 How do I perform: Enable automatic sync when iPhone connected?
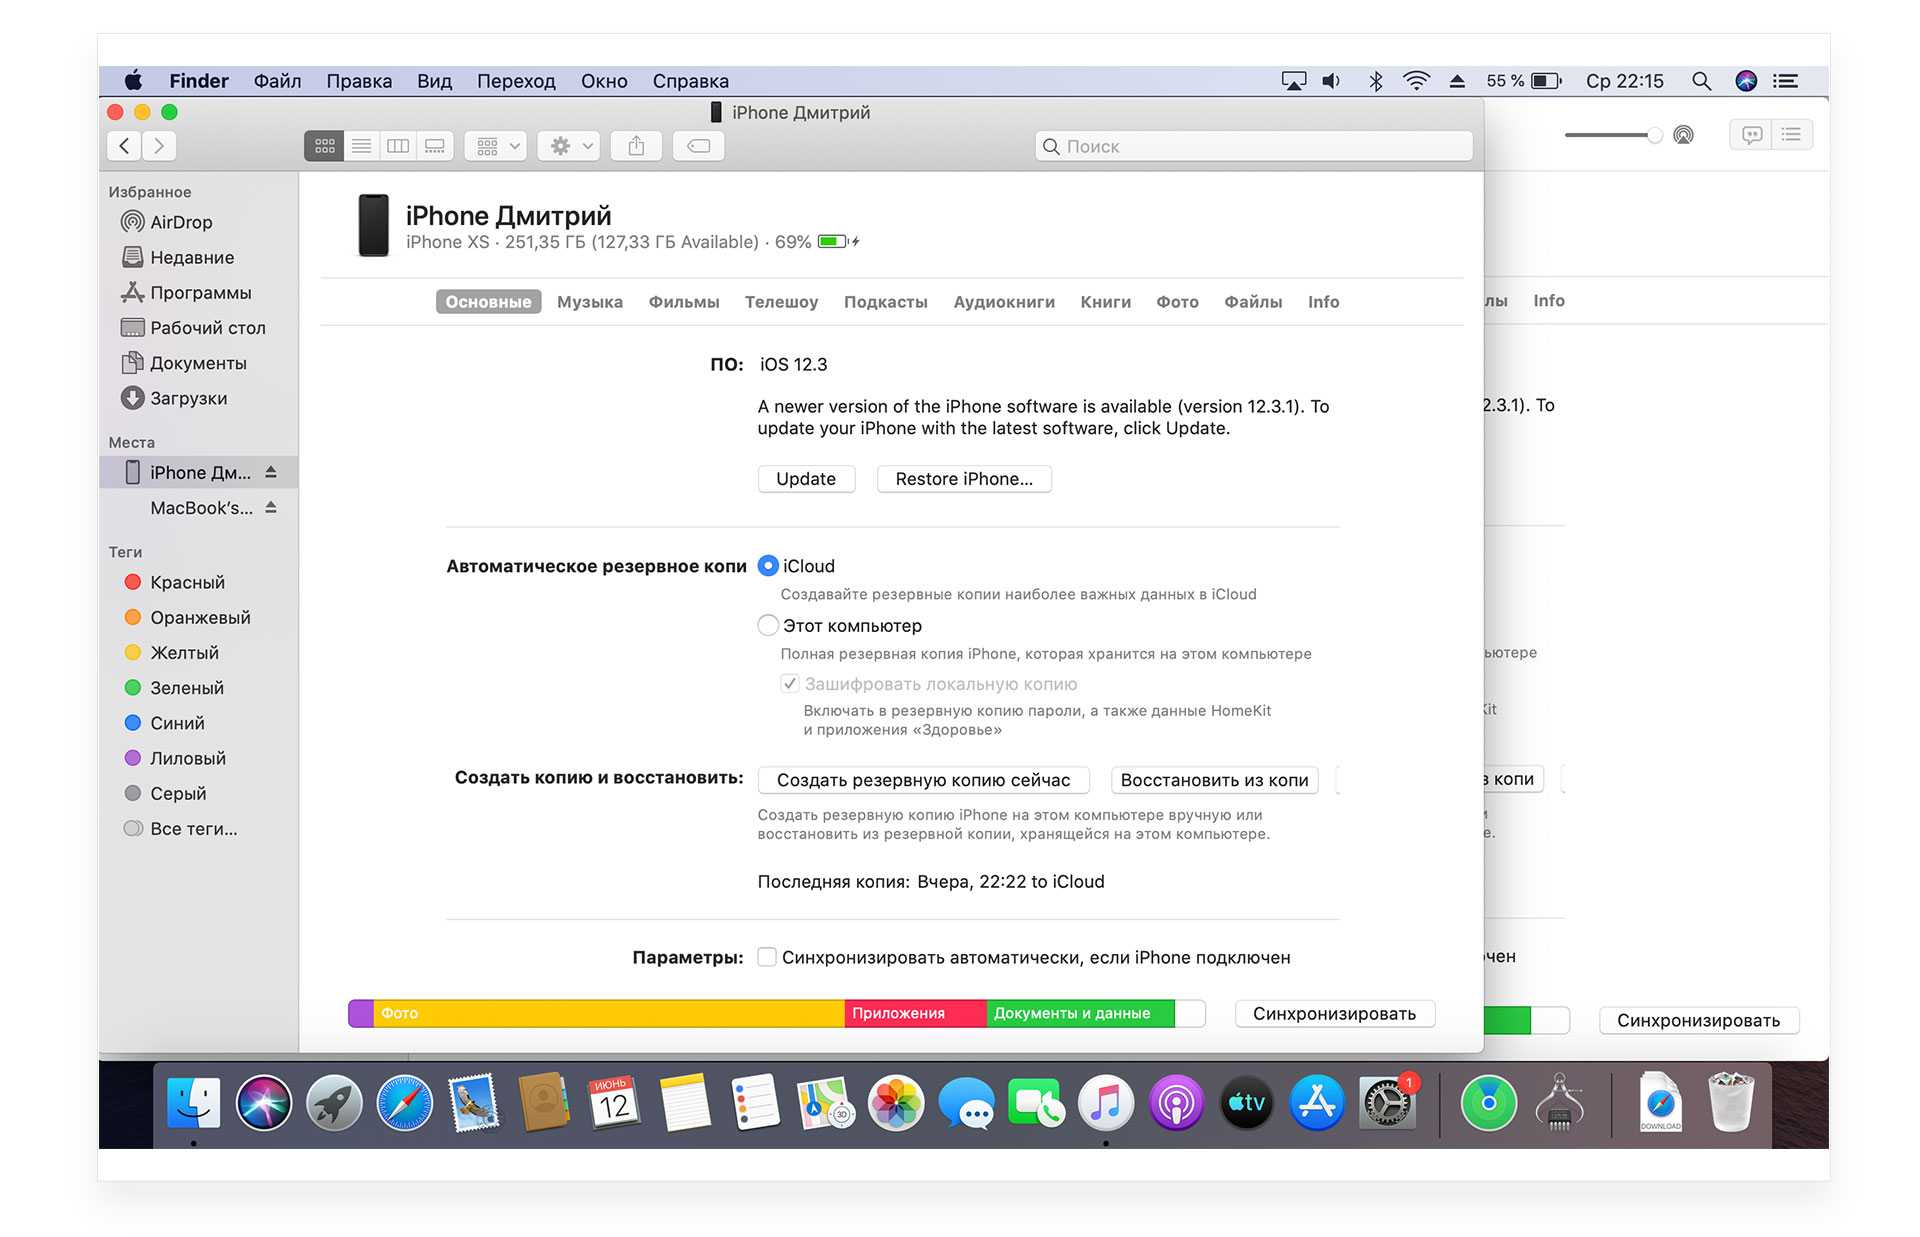pyautogui.click(x=767, y=957)
